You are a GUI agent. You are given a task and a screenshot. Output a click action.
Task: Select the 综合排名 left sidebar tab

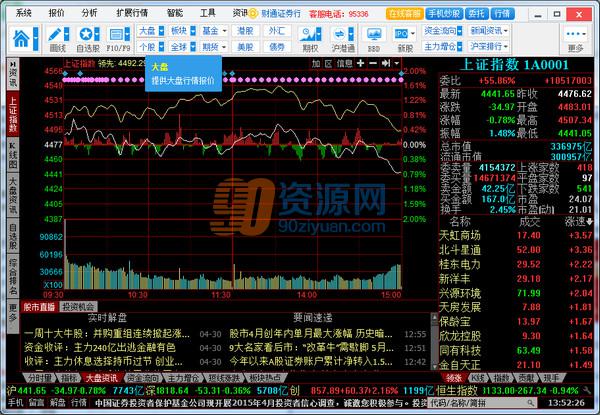tap(13, 277)
